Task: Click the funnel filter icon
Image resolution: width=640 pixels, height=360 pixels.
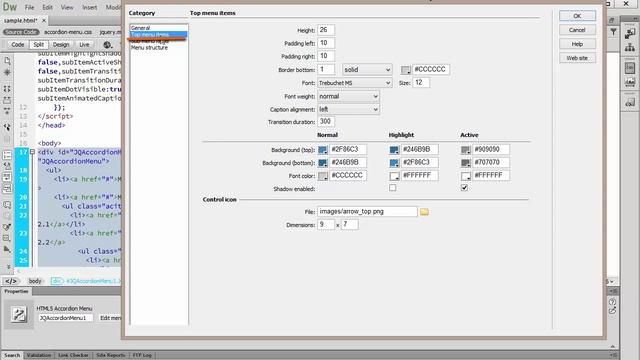Action: (x=613, y=32)
